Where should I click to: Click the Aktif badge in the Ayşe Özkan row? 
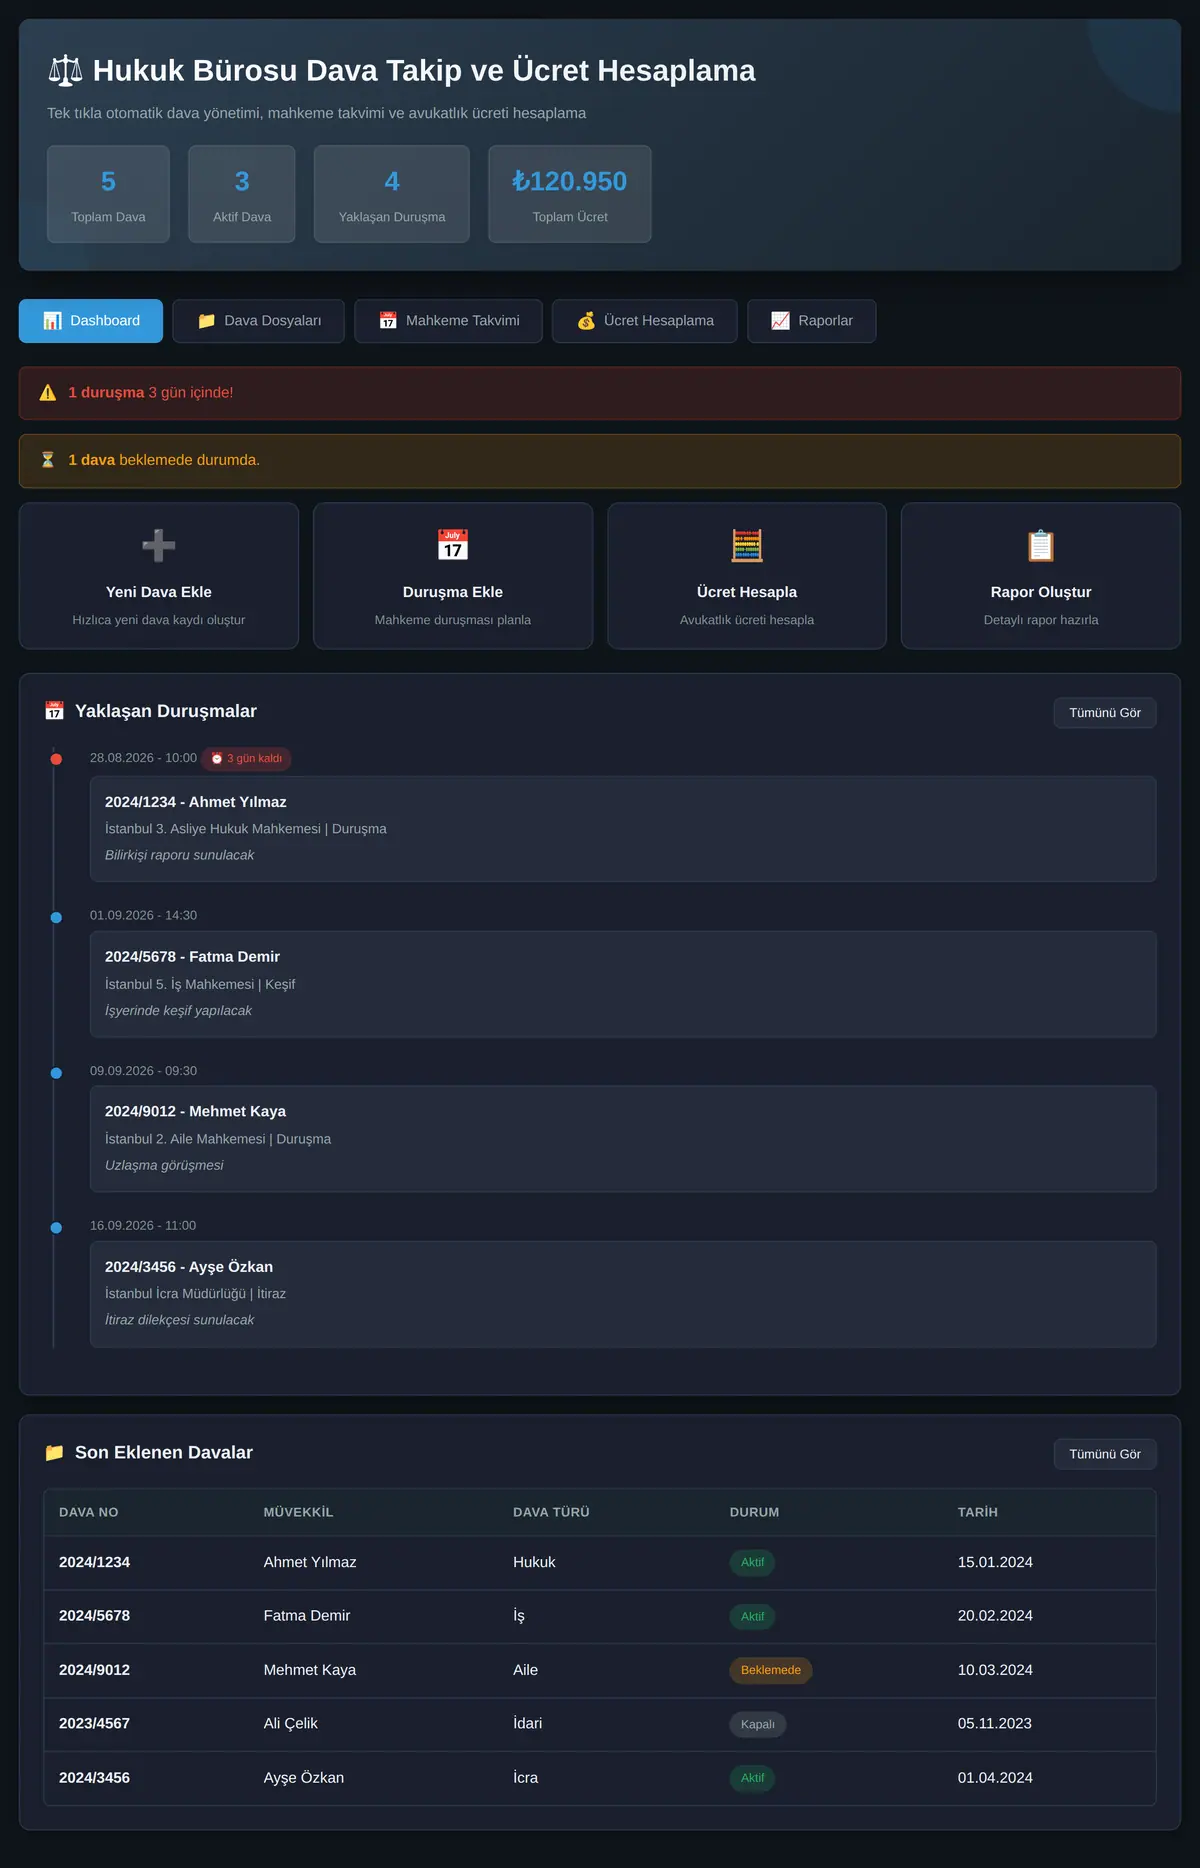coord(752,1778)
